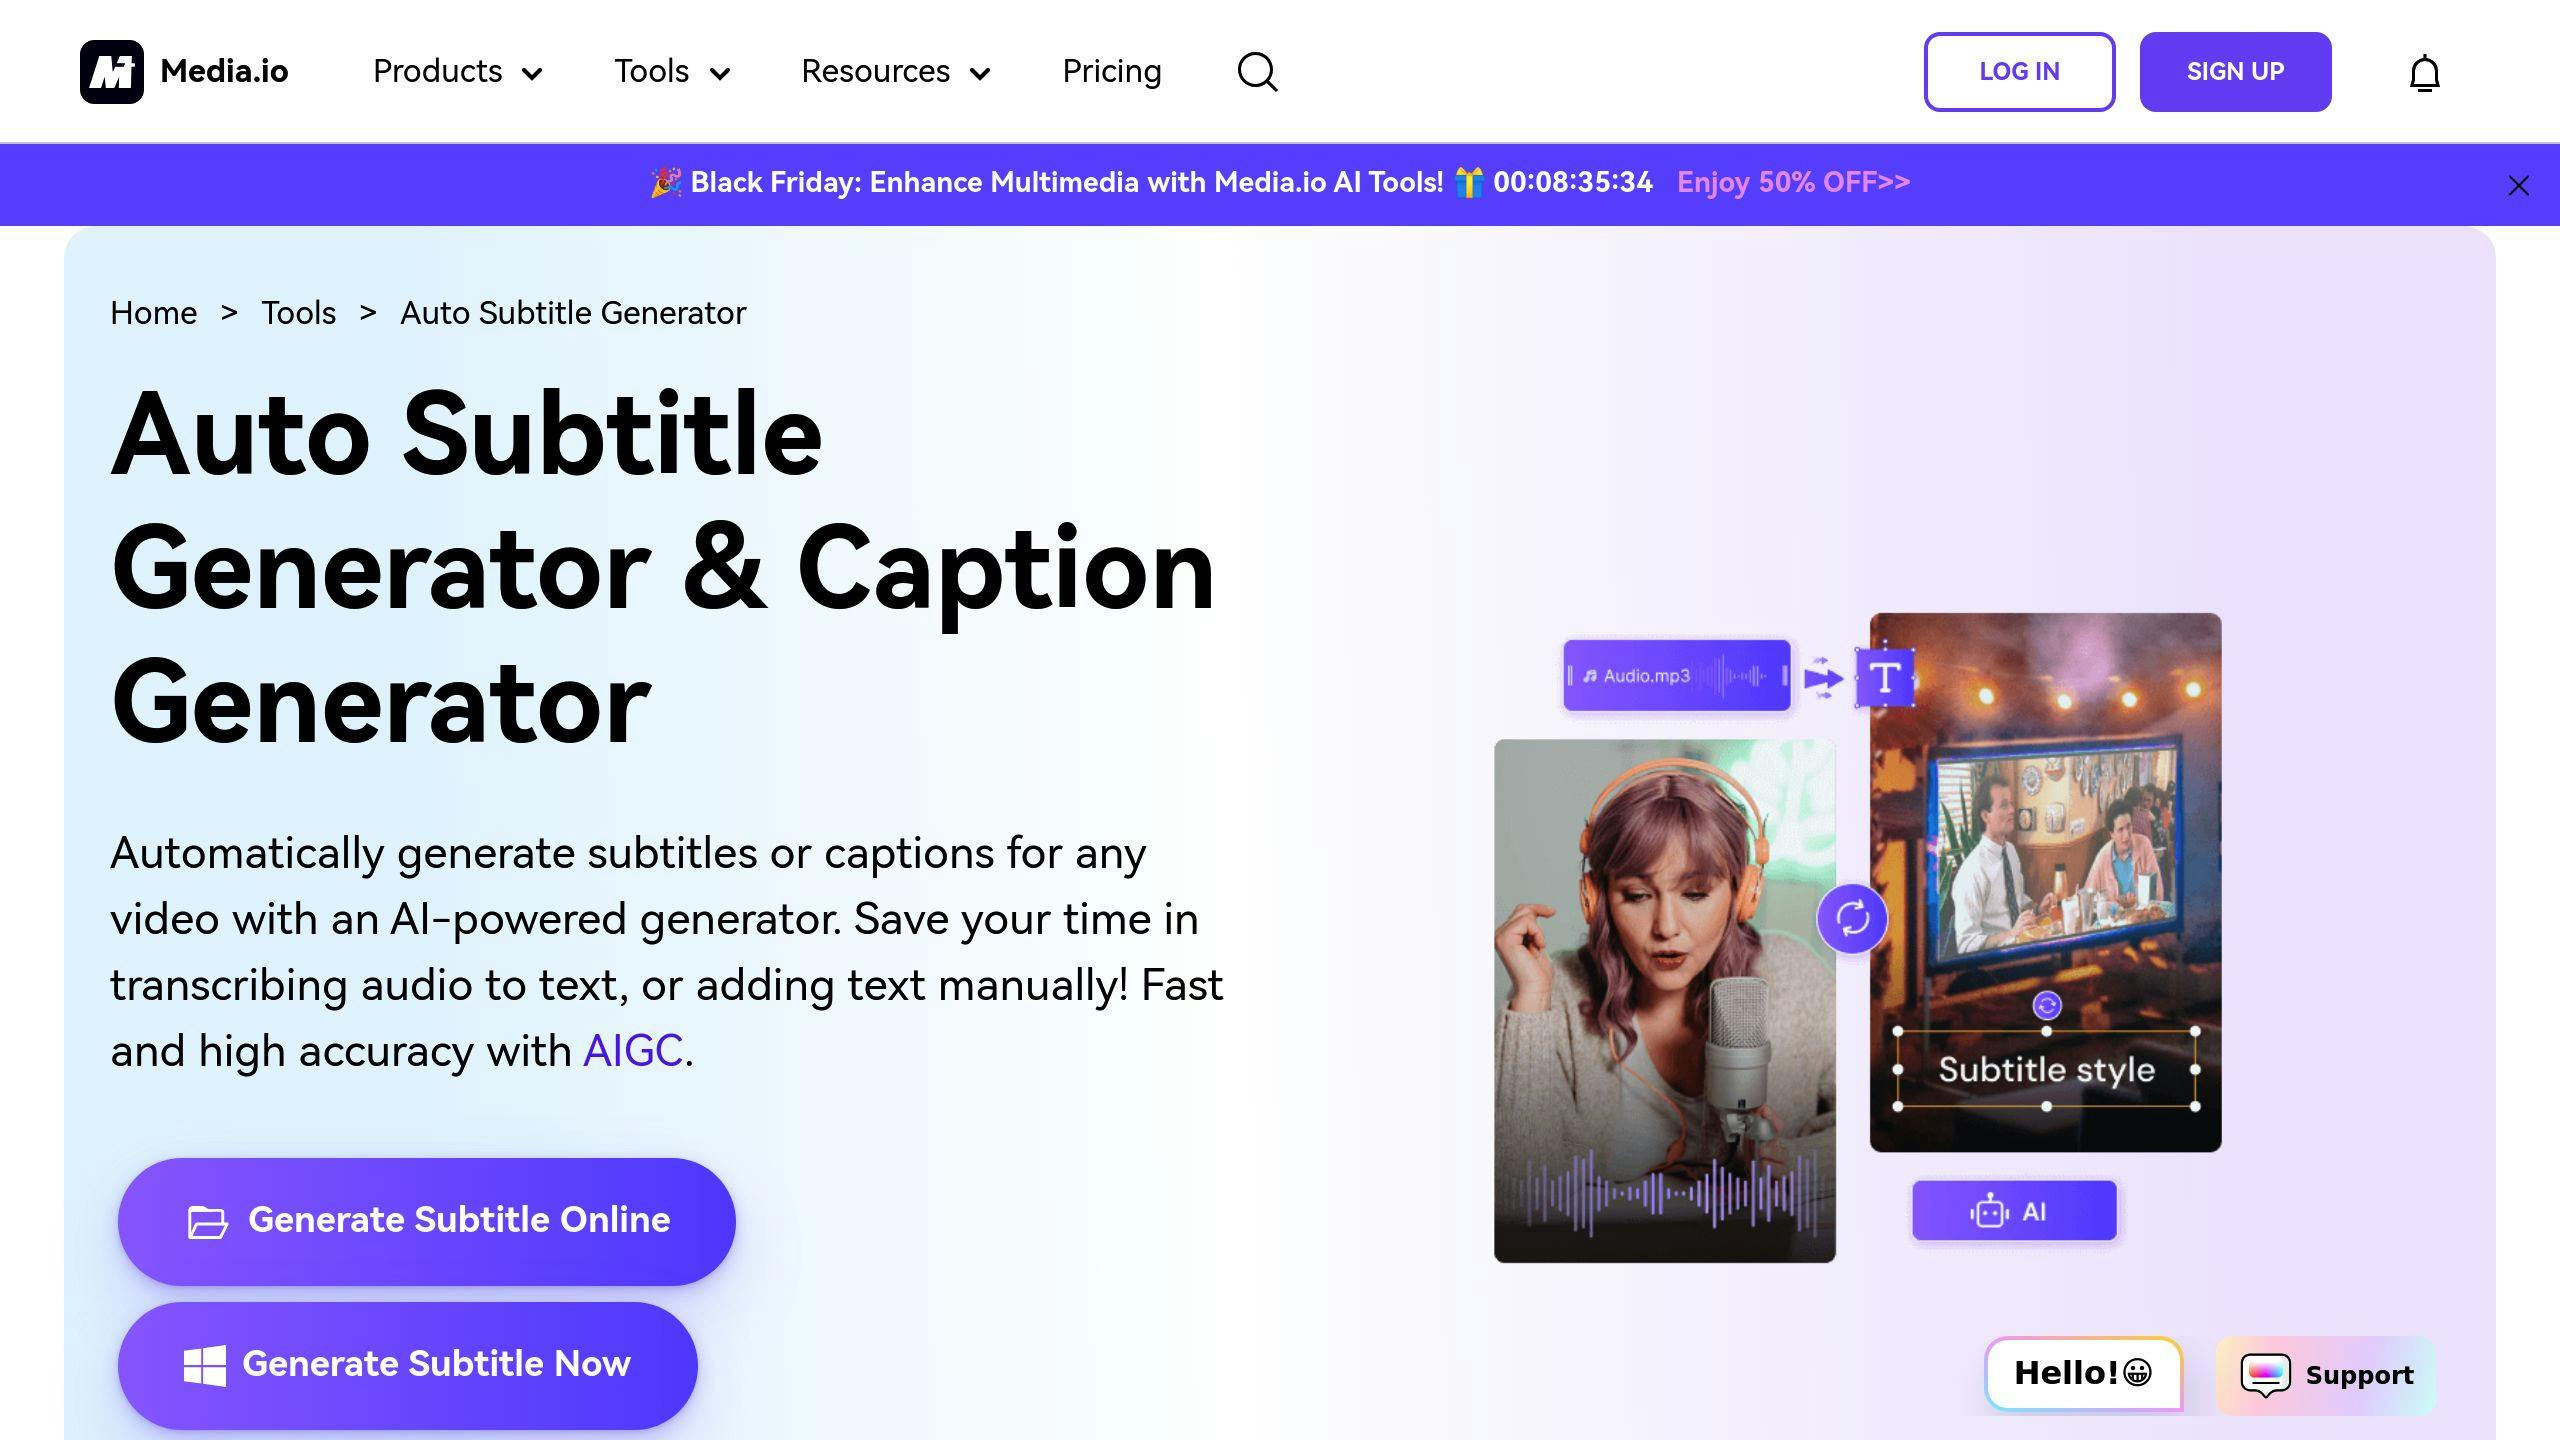Follow the Enjoy 50% OFF link

pos(1793,182)
